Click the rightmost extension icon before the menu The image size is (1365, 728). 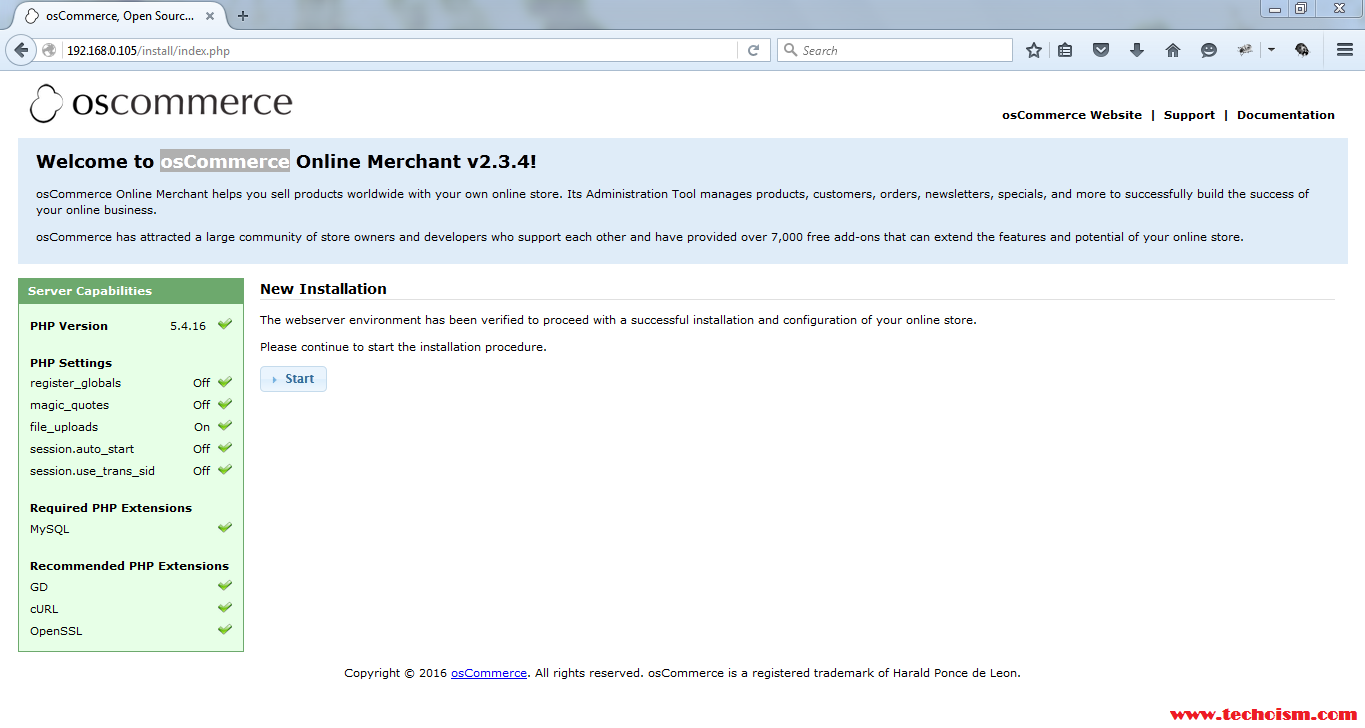point(1301,49)
